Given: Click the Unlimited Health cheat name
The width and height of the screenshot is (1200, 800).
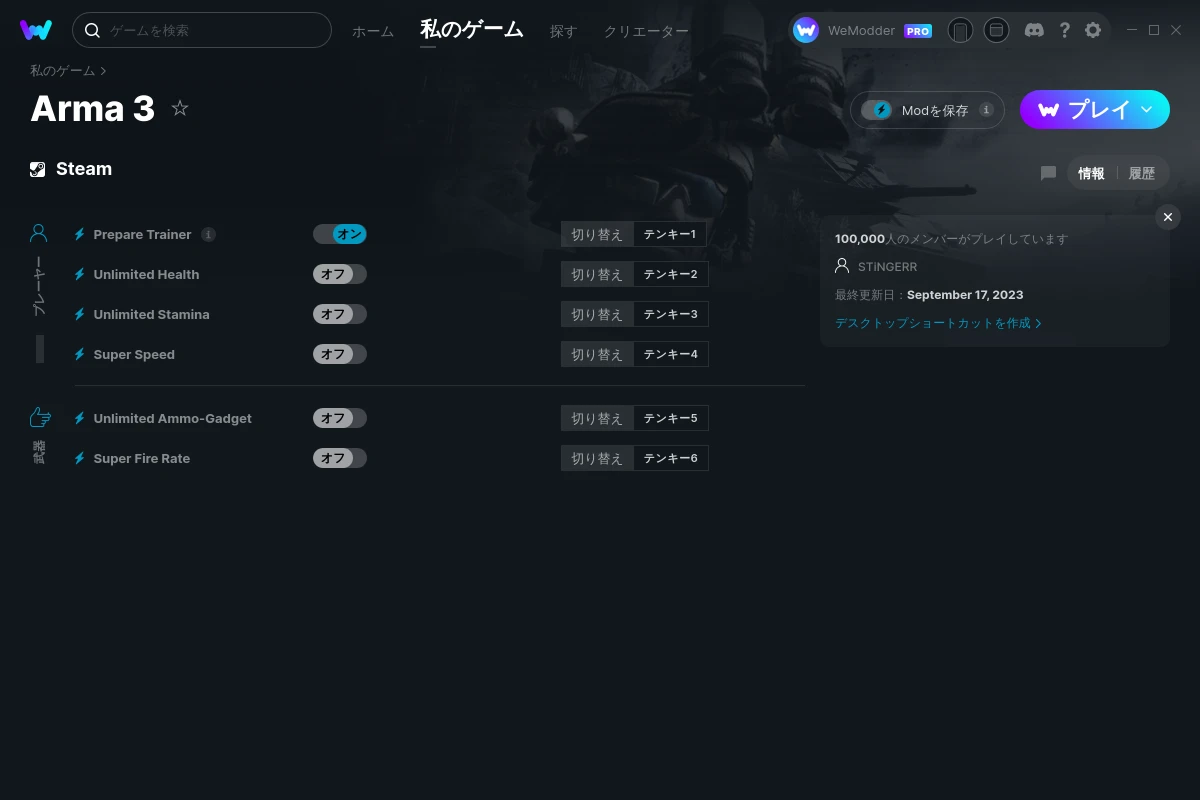Looking at the screenshot, I should click(x=146, y=274).
